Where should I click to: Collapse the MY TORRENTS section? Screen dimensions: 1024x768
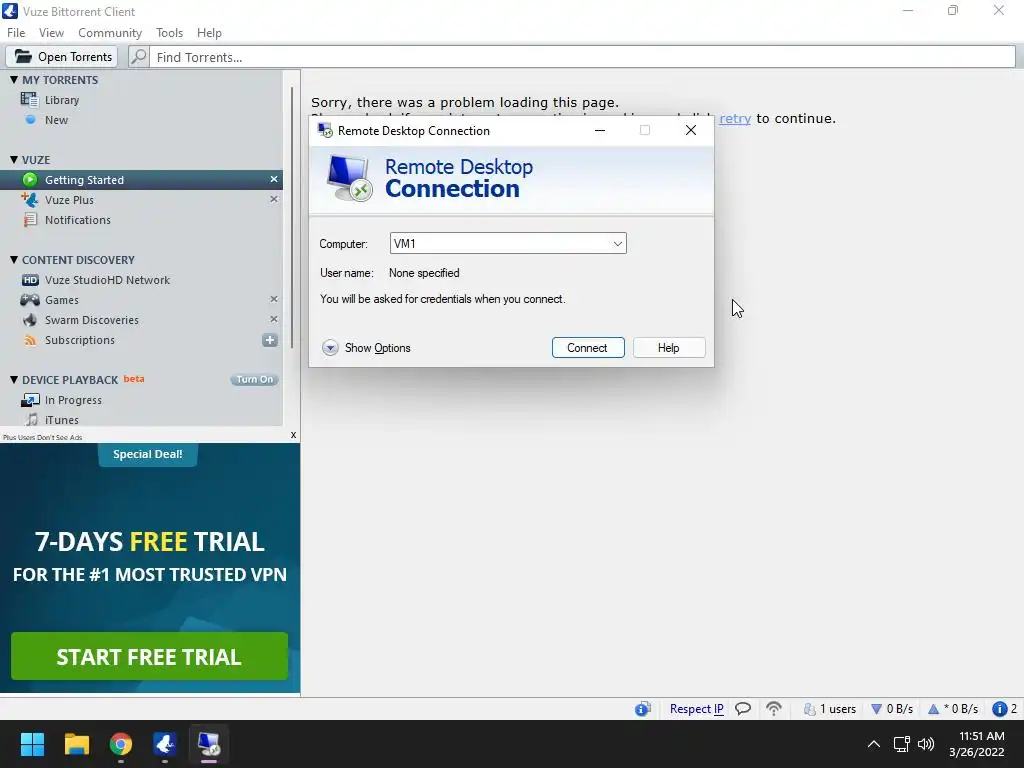14,80
